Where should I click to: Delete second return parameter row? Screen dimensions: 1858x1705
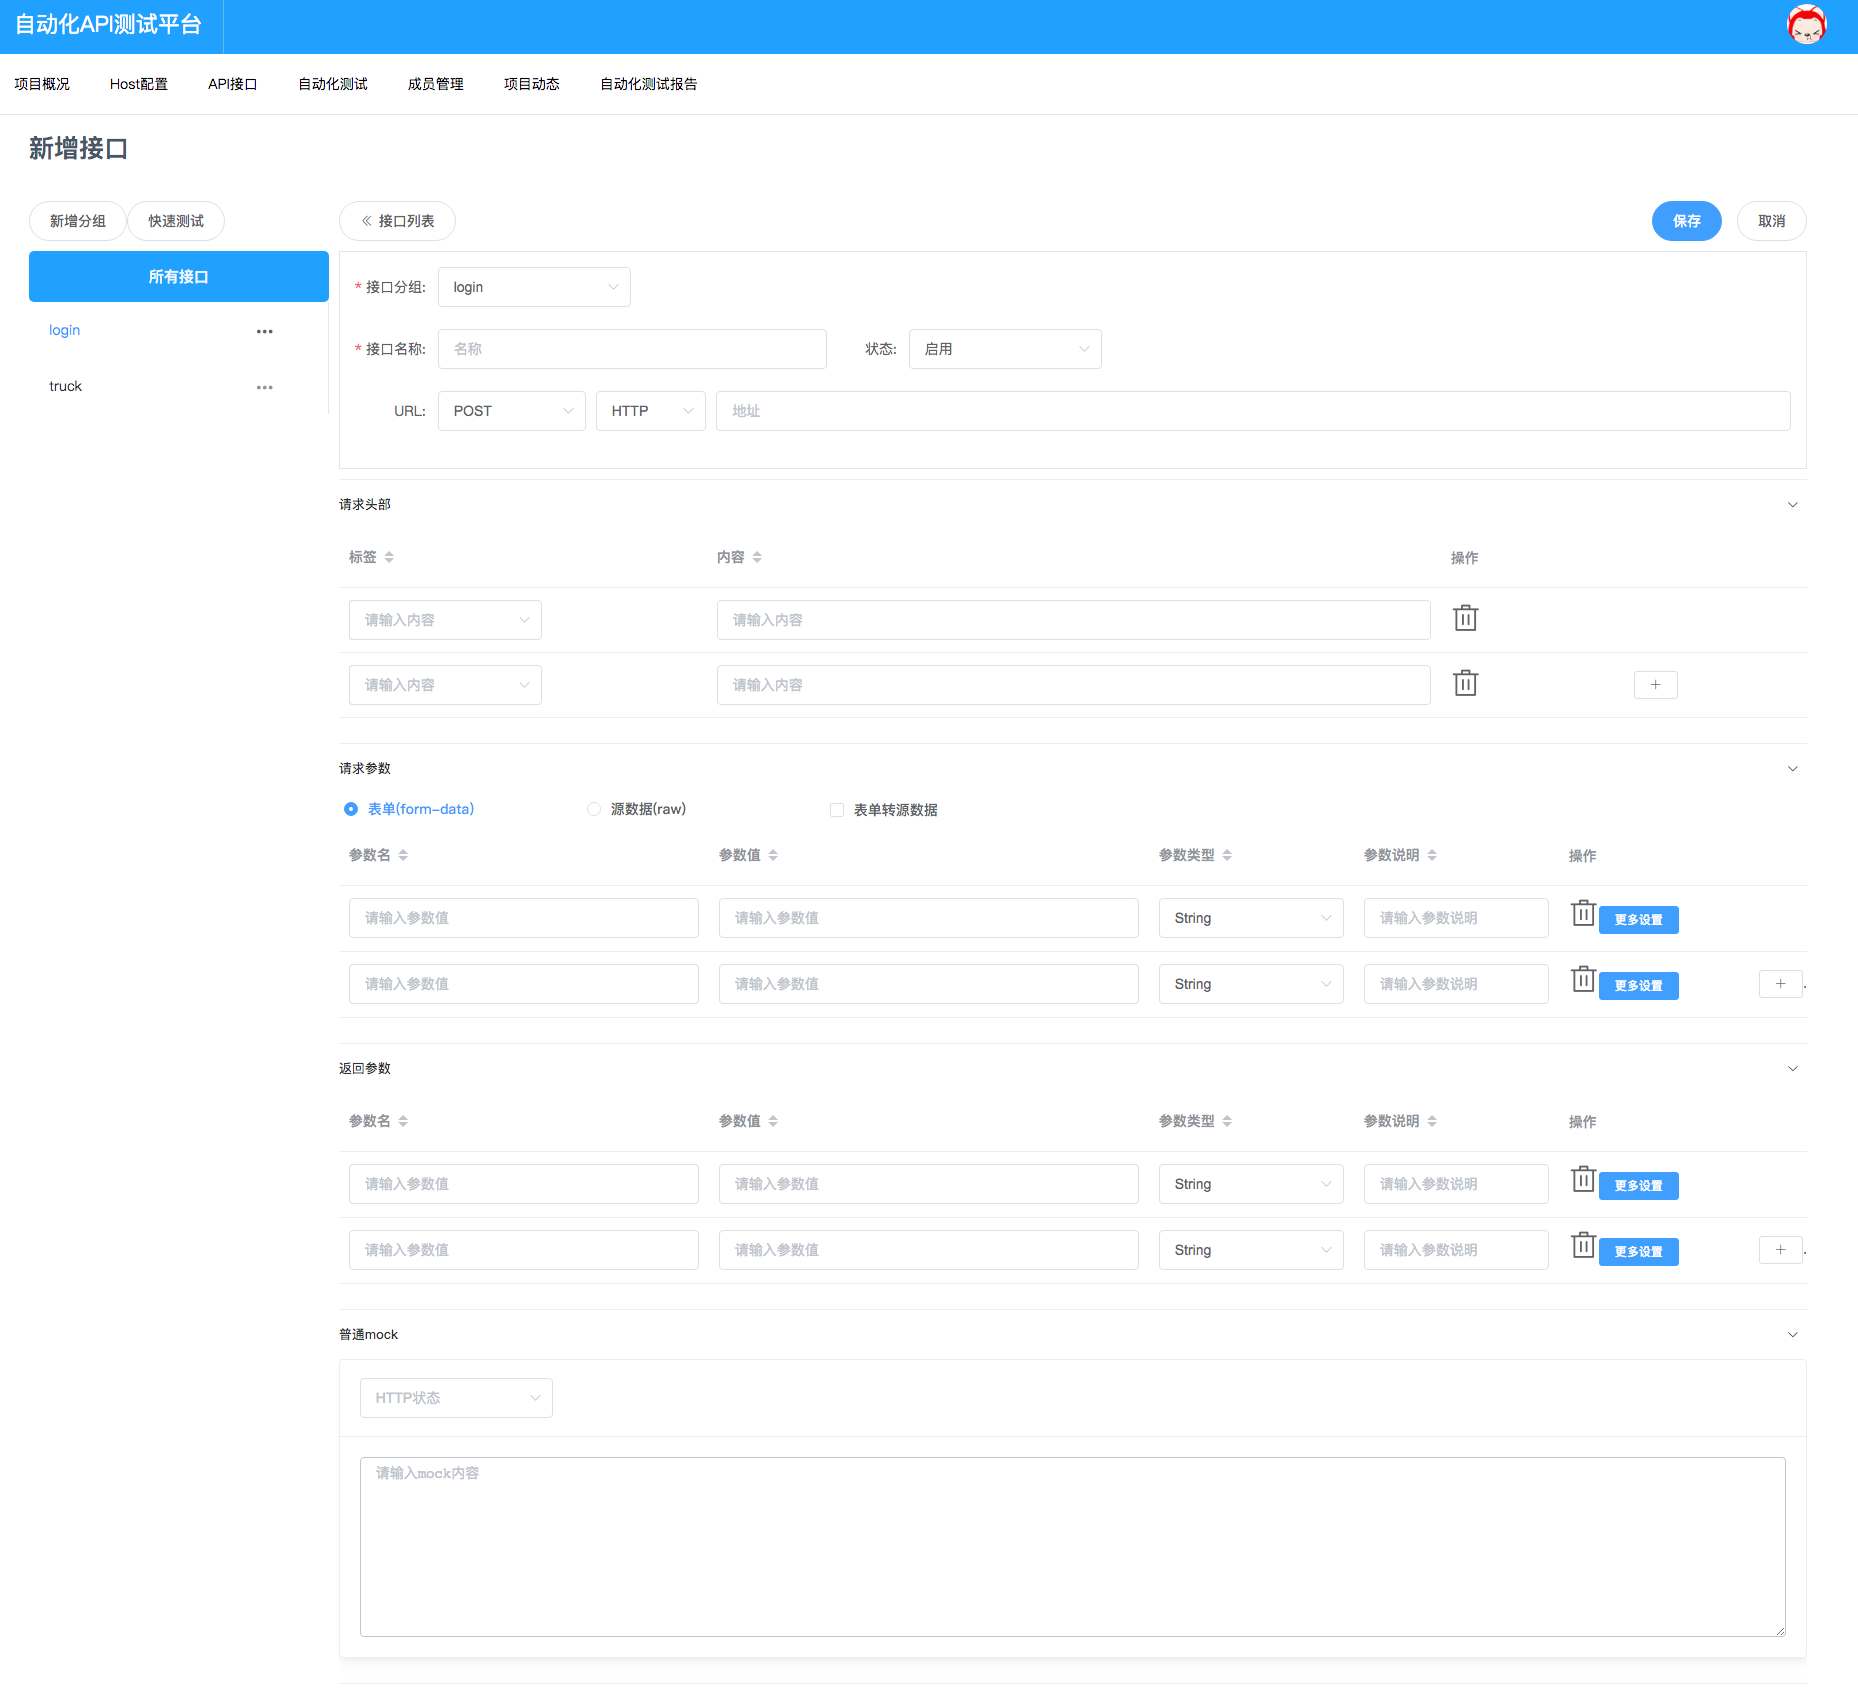click(x=1583, y=1245)
